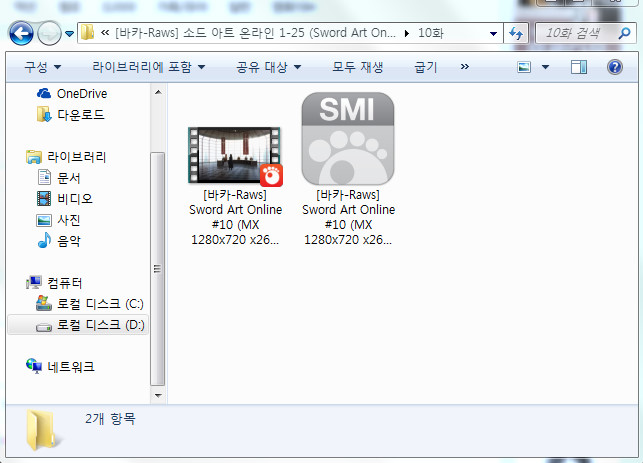
Task: Expand the arrow before 10화 in the path
Action: (406, 33)
